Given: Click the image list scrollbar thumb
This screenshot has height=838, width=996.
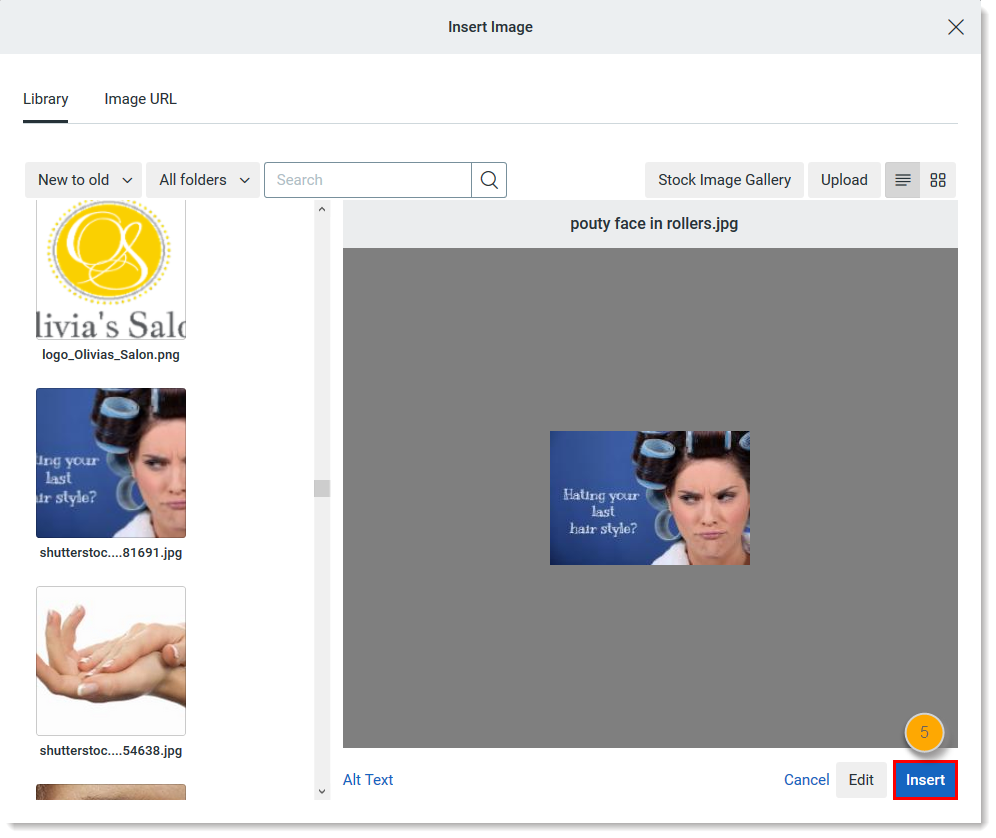Looking at the screenshot, I should 322,488.
